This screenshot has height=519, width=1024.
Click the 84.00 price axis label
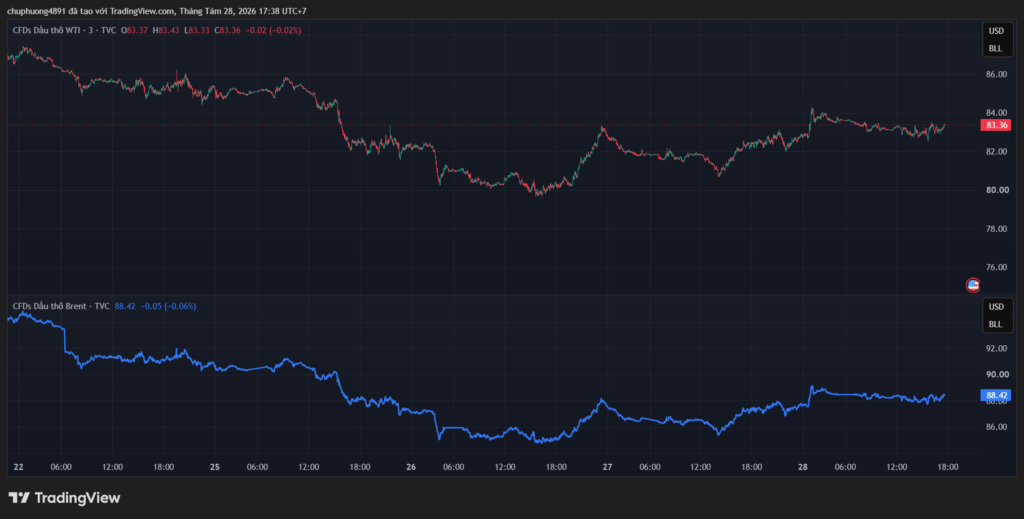996,113
